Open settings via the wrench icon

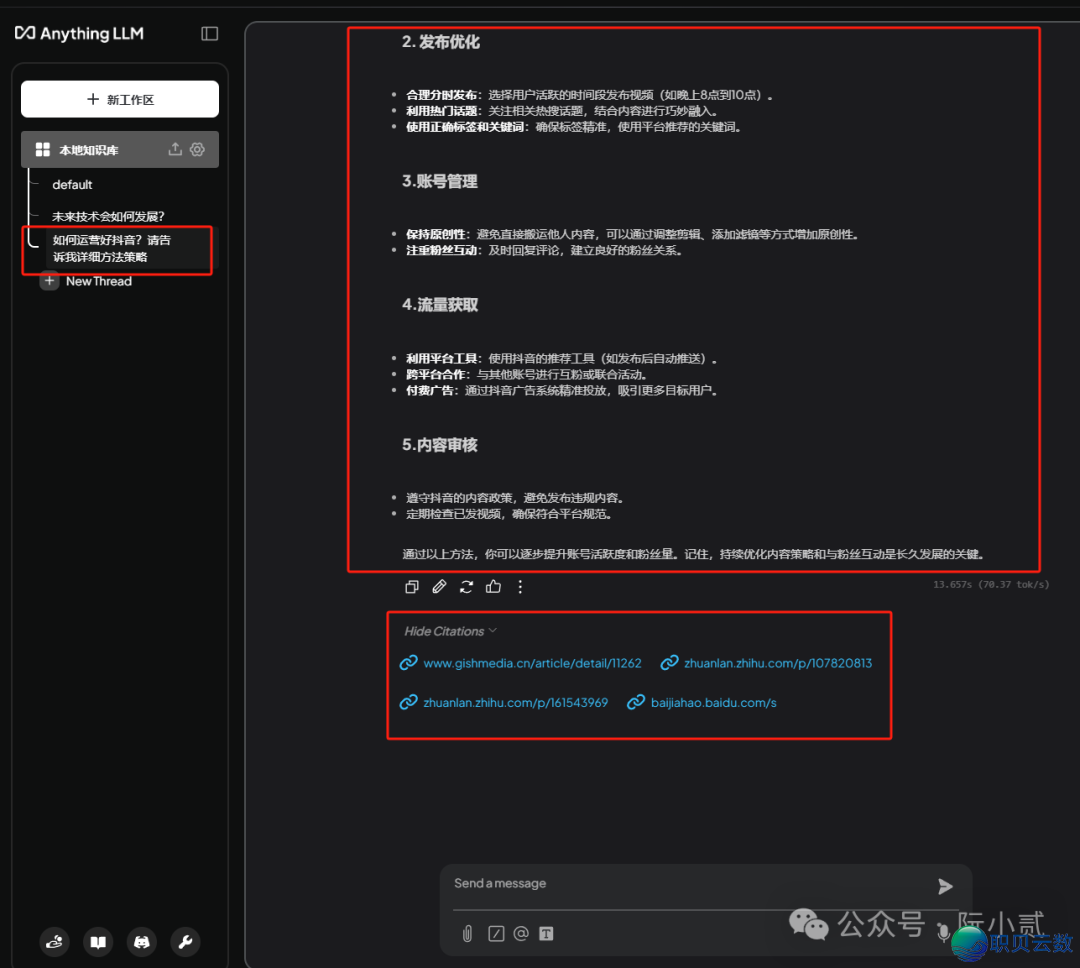point(185,941)
